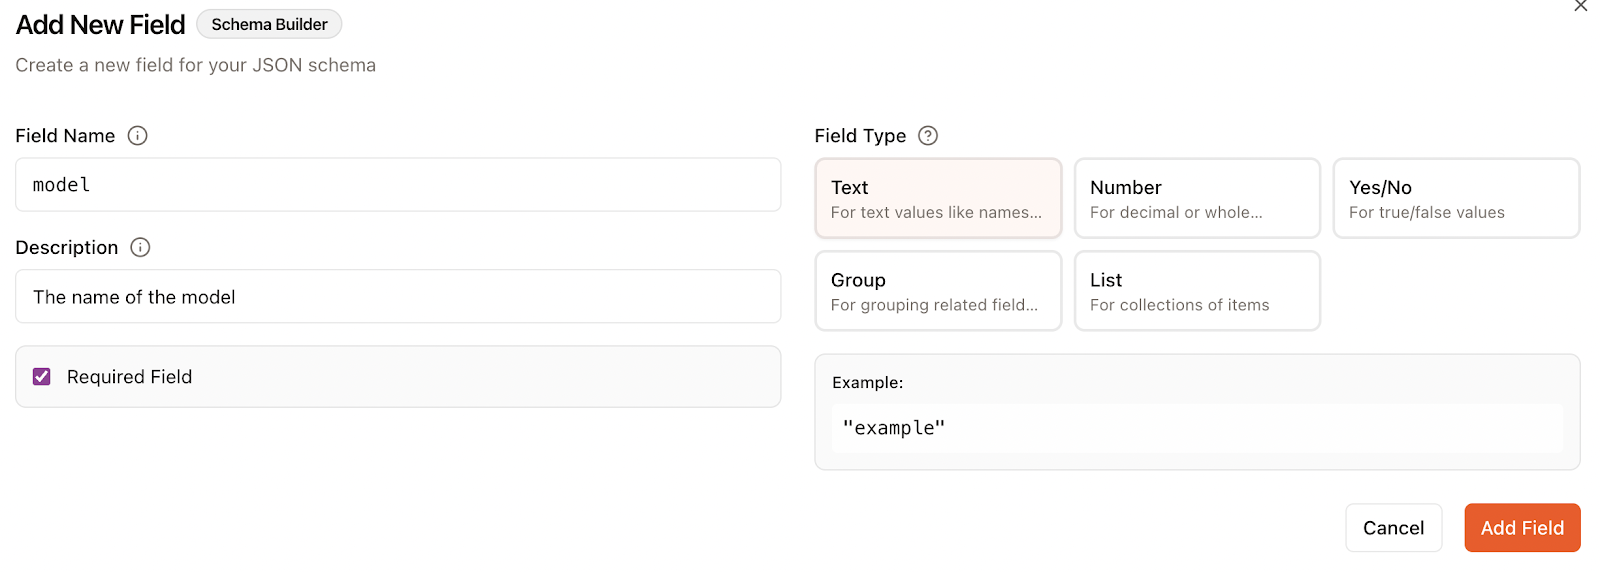Click the 'Create a new field' subtitle
Screen dimensions: 1600x572
[196, 65]
